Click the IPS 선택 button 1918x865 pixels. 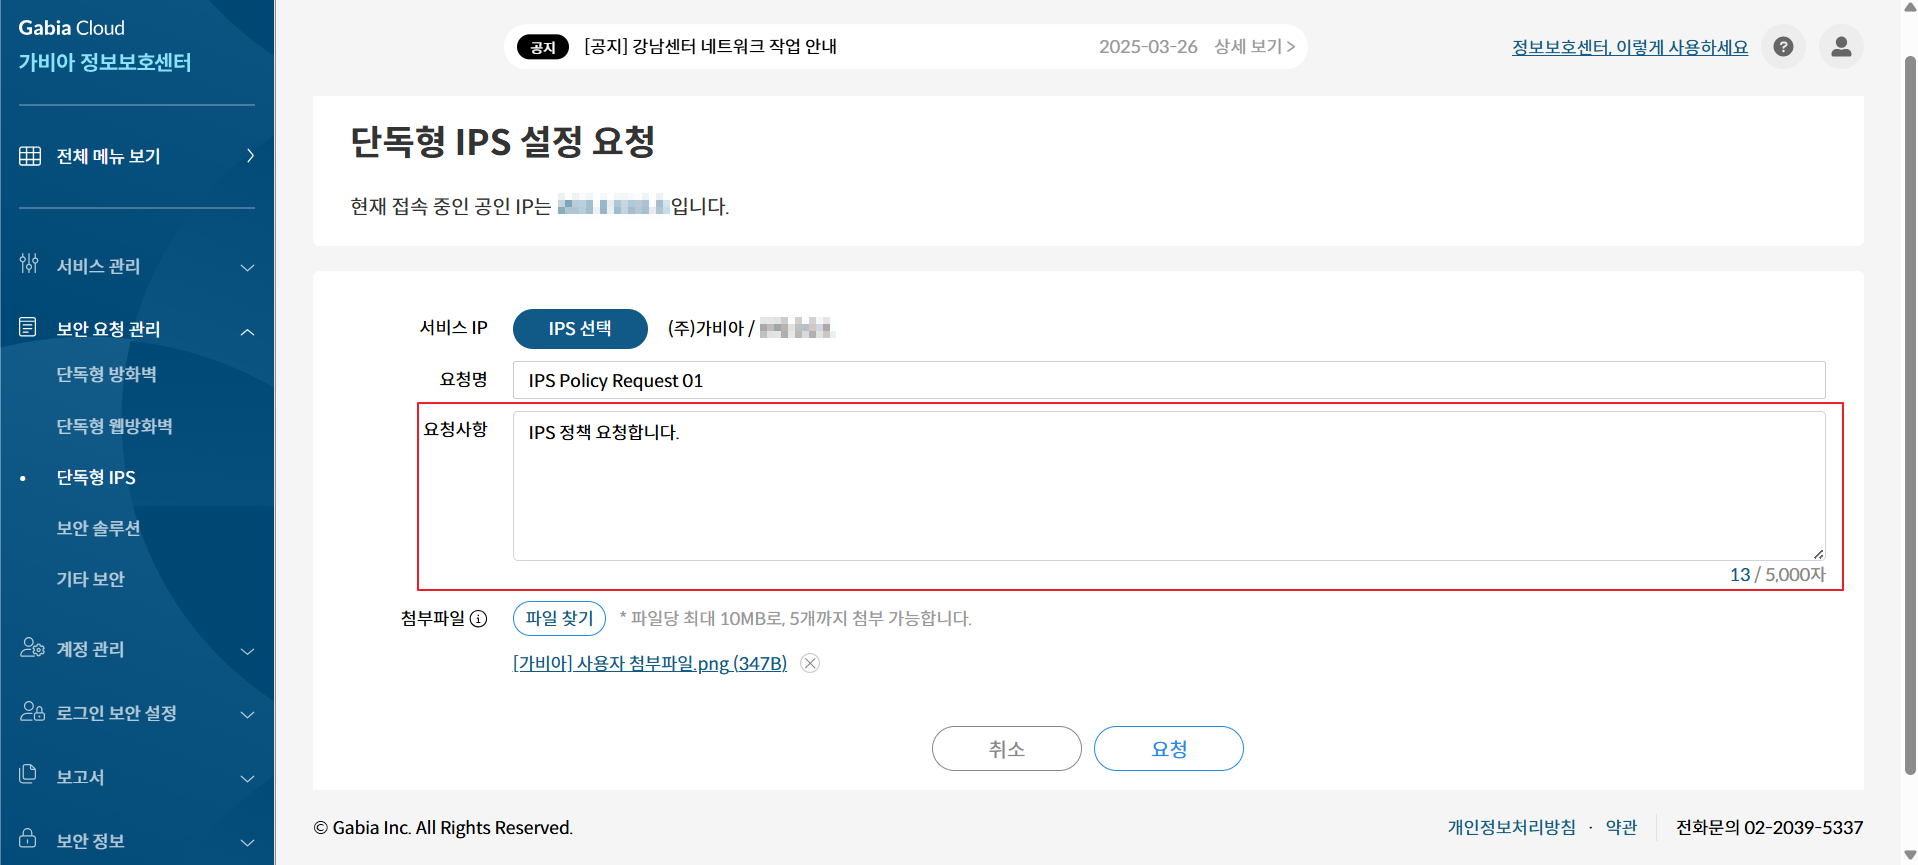point(580,329)
